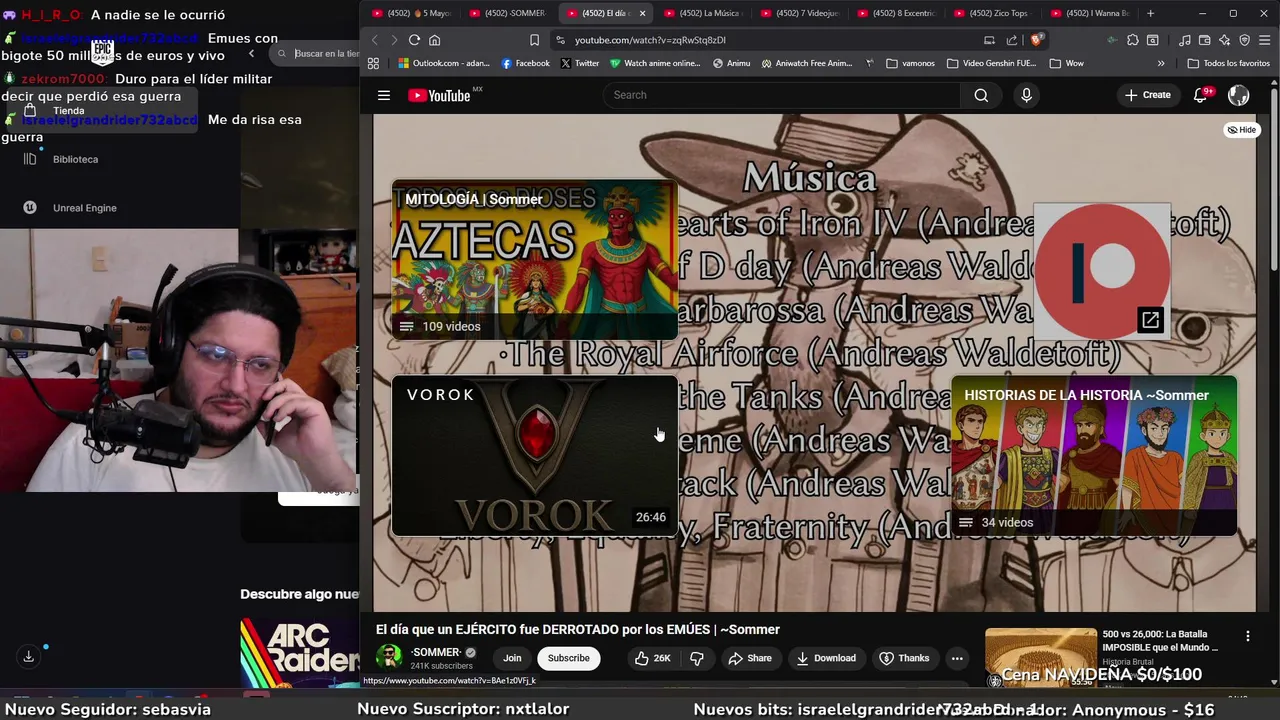Viewport: 1280px width, 720px height.
Task: Bookmark this page with the bookmark icon
Action: pyautogui.click(x=534, y=40)
